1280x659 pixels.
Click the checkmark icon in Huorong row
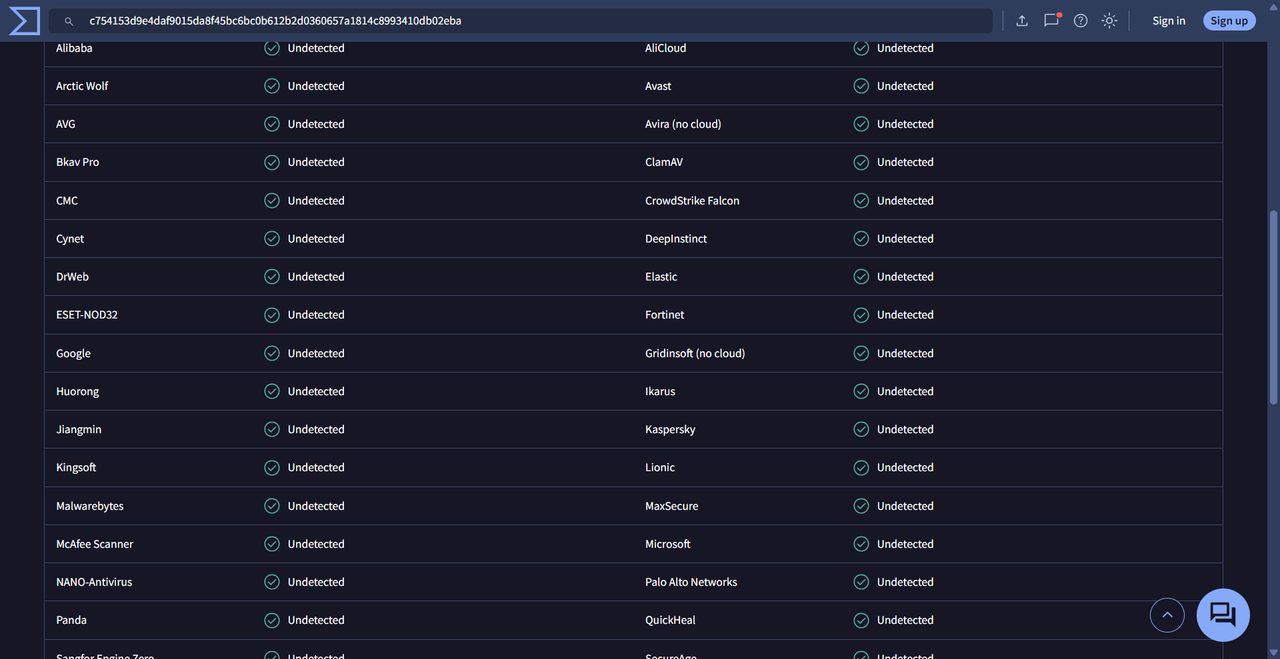(x=272, y=391)
